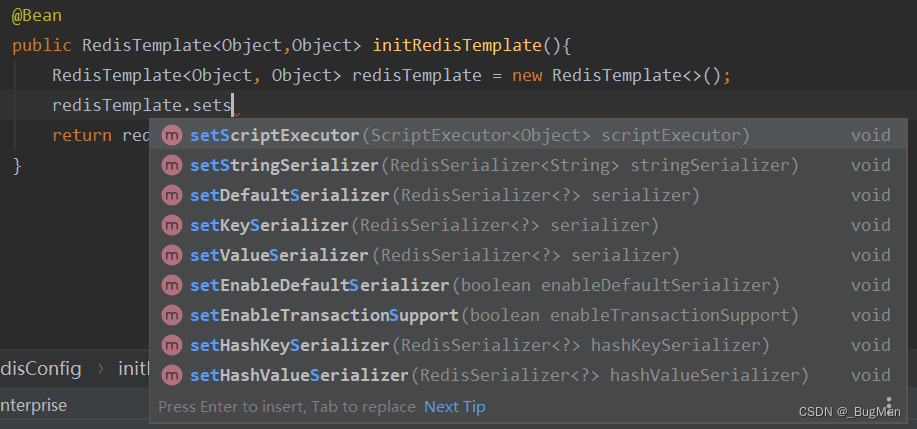The height and width of the screenshot is (429, 917).
Task: Click the method icon beside setHashKeySerializer
Action: coord(172,346)
